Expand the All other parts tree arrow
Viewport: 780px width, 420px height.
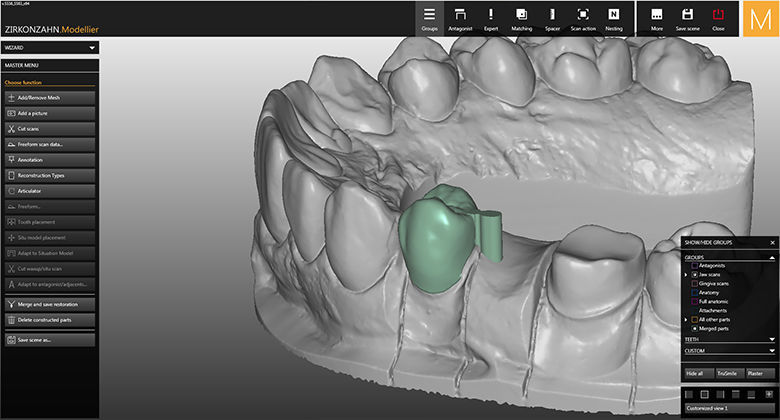pos(686,319)
